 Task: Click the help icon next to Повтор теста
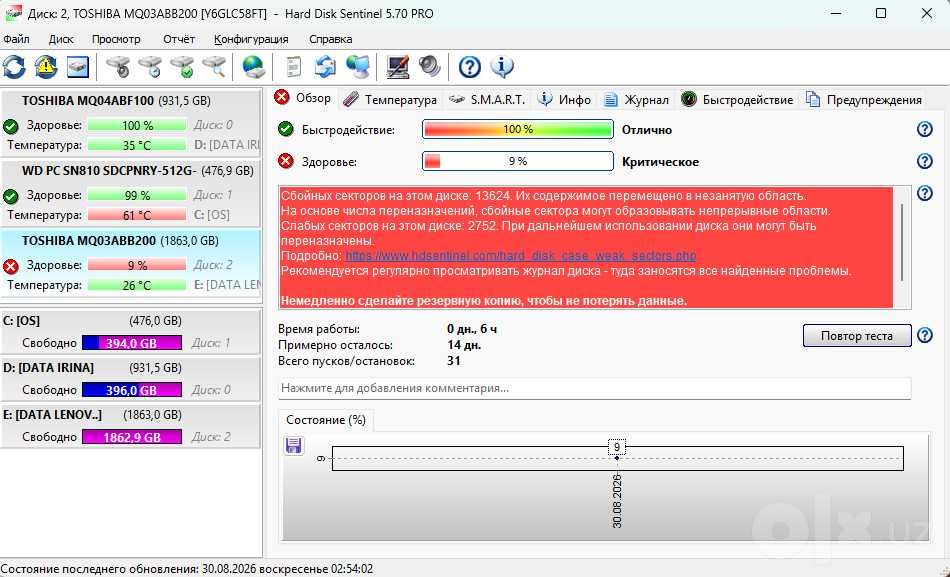point(925,335)
